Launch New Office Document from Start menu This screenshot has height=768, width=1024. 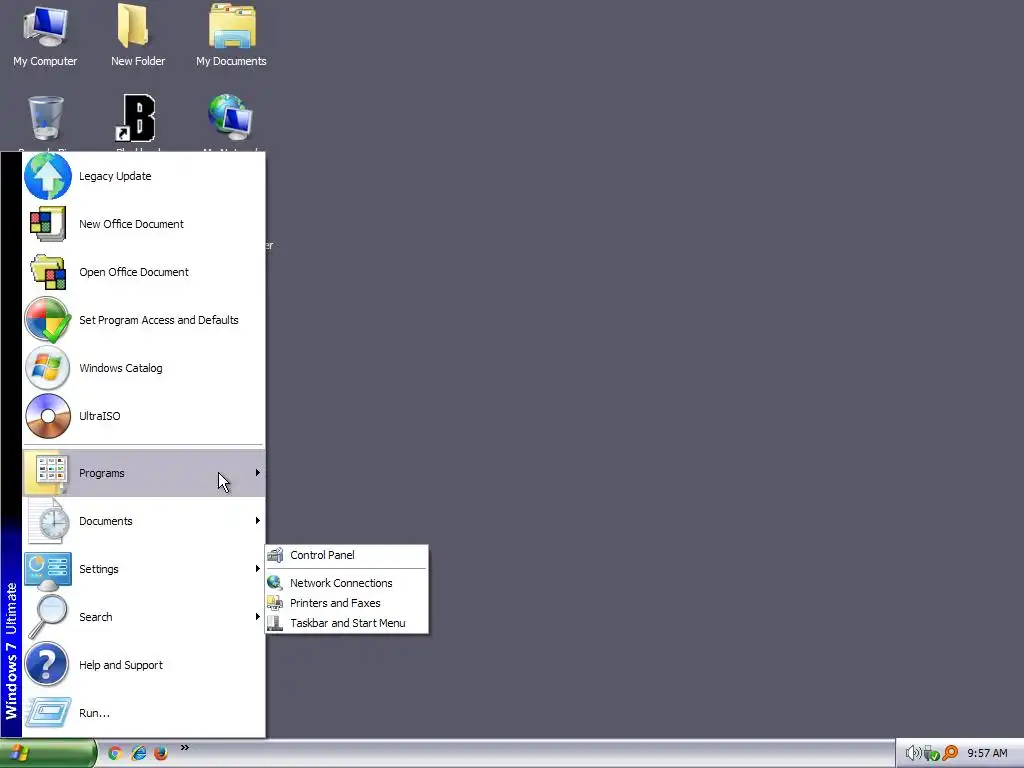tap(144, 224)
